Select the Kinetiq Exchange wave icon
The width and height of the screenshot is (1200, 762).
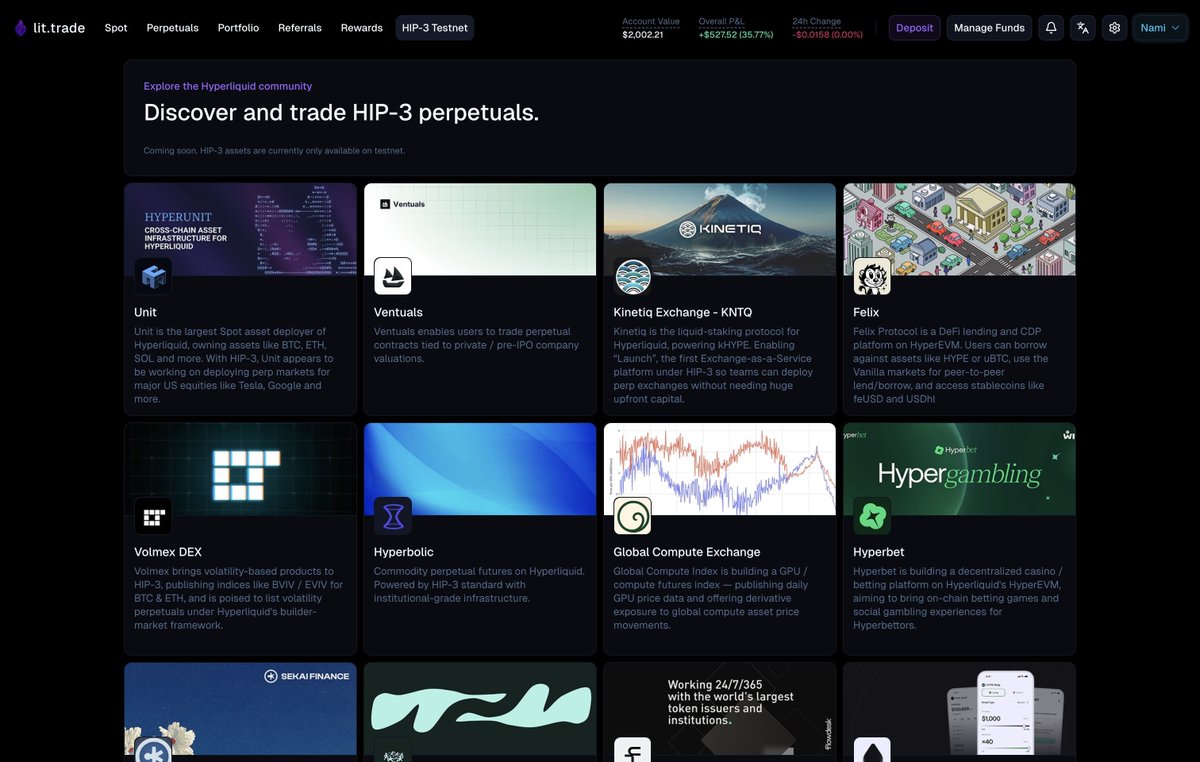(x=633, y=275)
